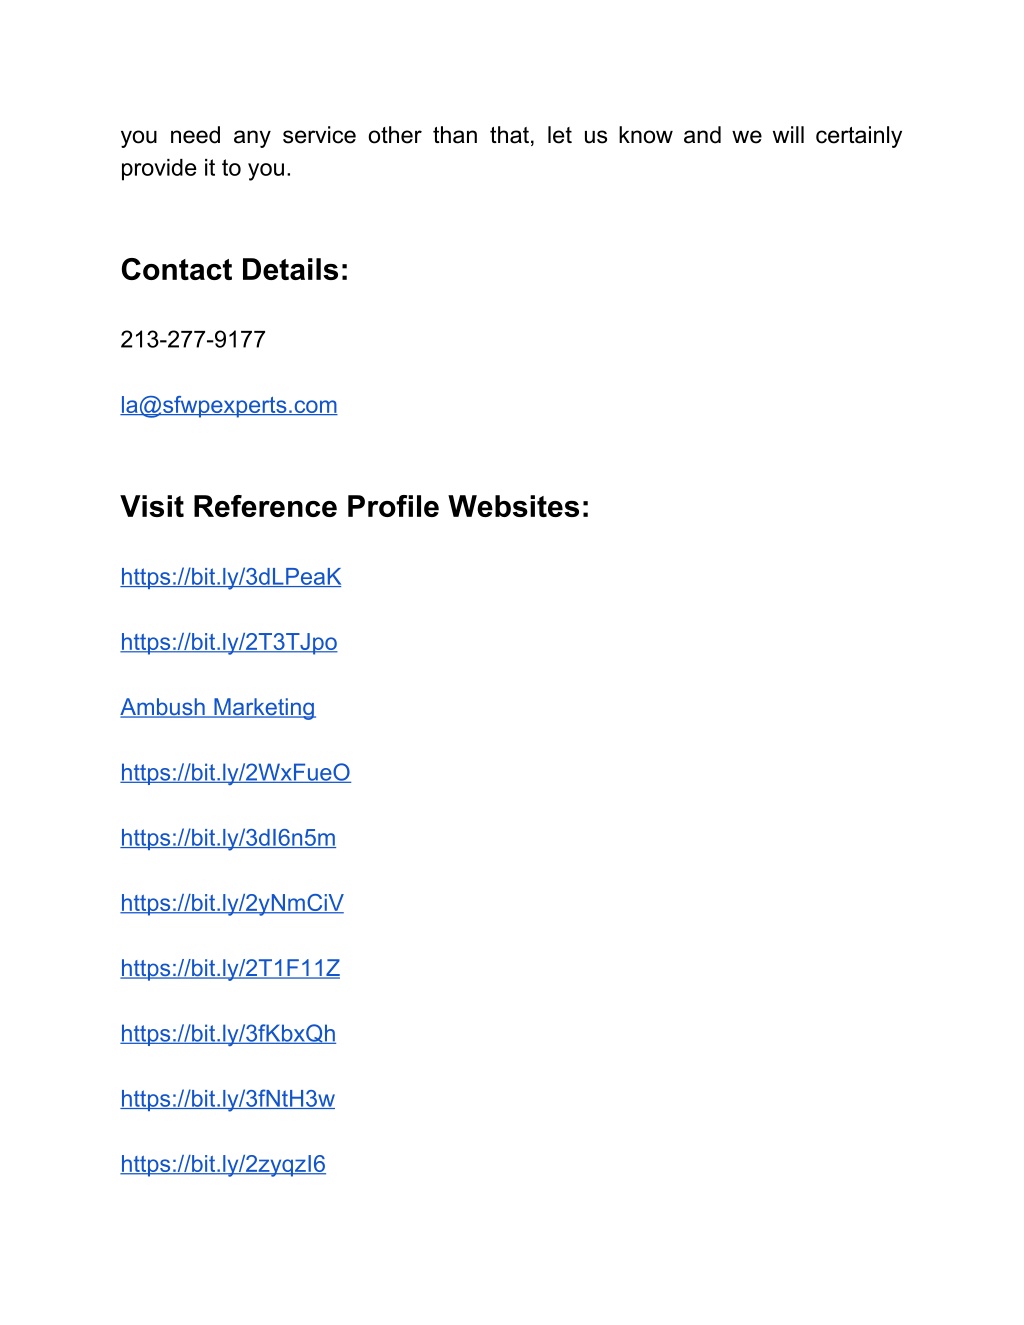
Task: Follow the bit.ly/2T1F11Z link
Action: (230, 968)
